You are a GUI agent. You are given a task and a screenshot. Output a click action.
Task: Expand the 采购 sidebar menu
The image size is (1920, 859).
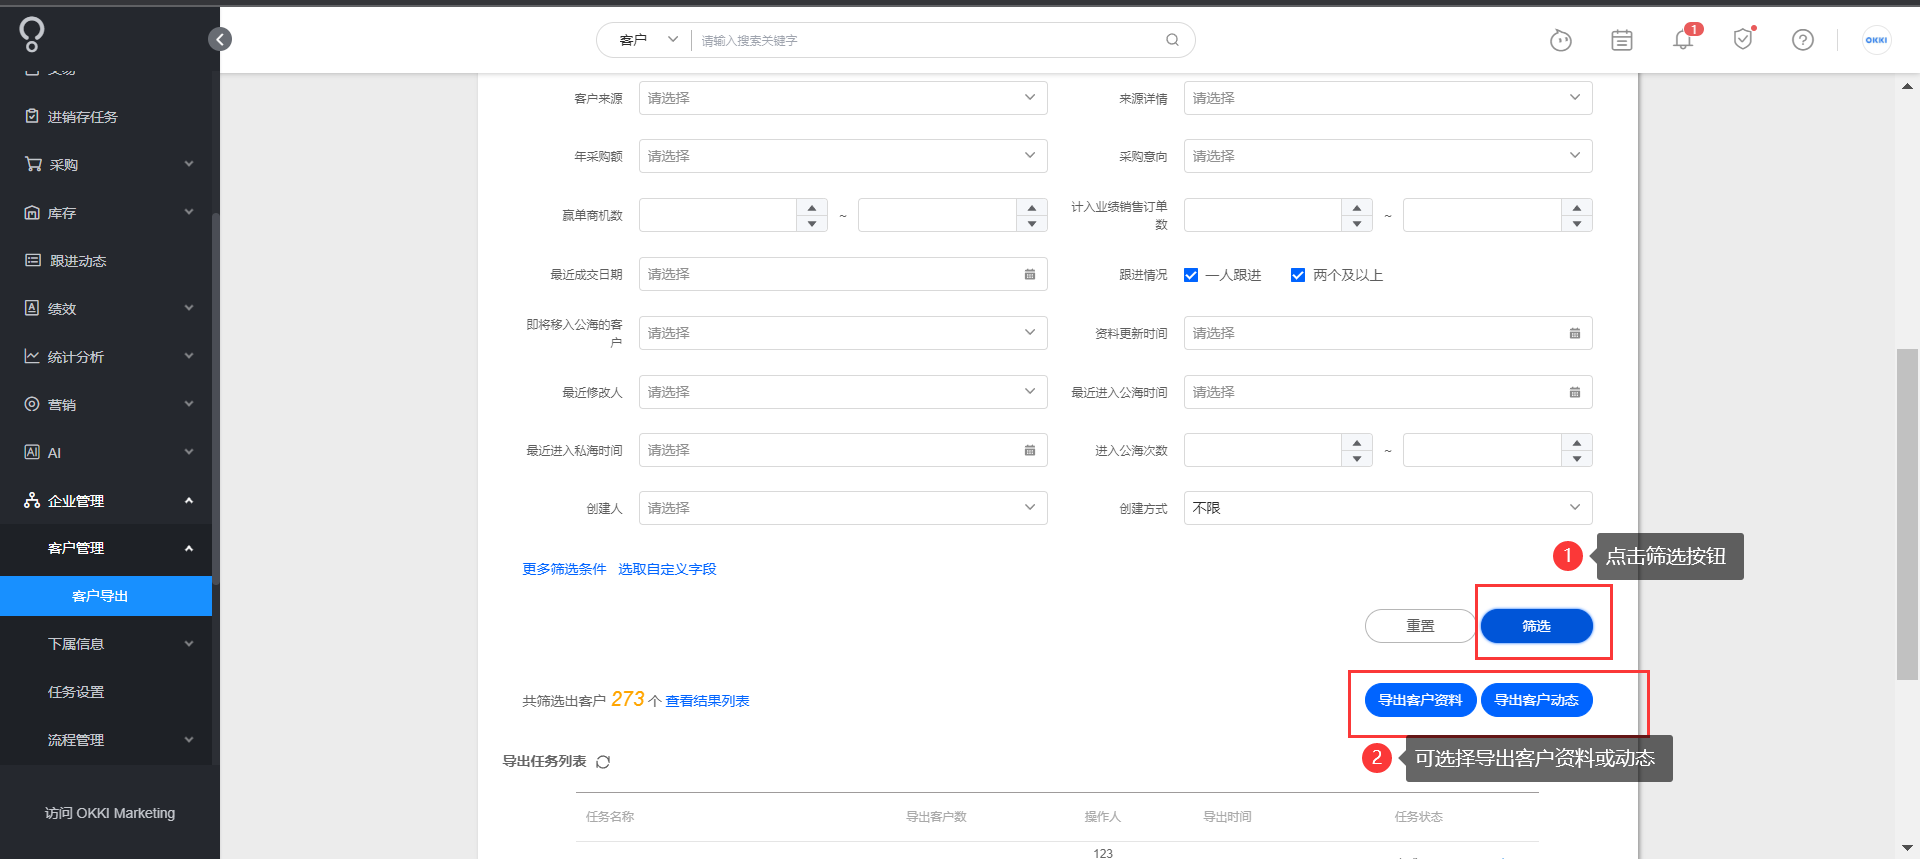(x=106, y=165)
